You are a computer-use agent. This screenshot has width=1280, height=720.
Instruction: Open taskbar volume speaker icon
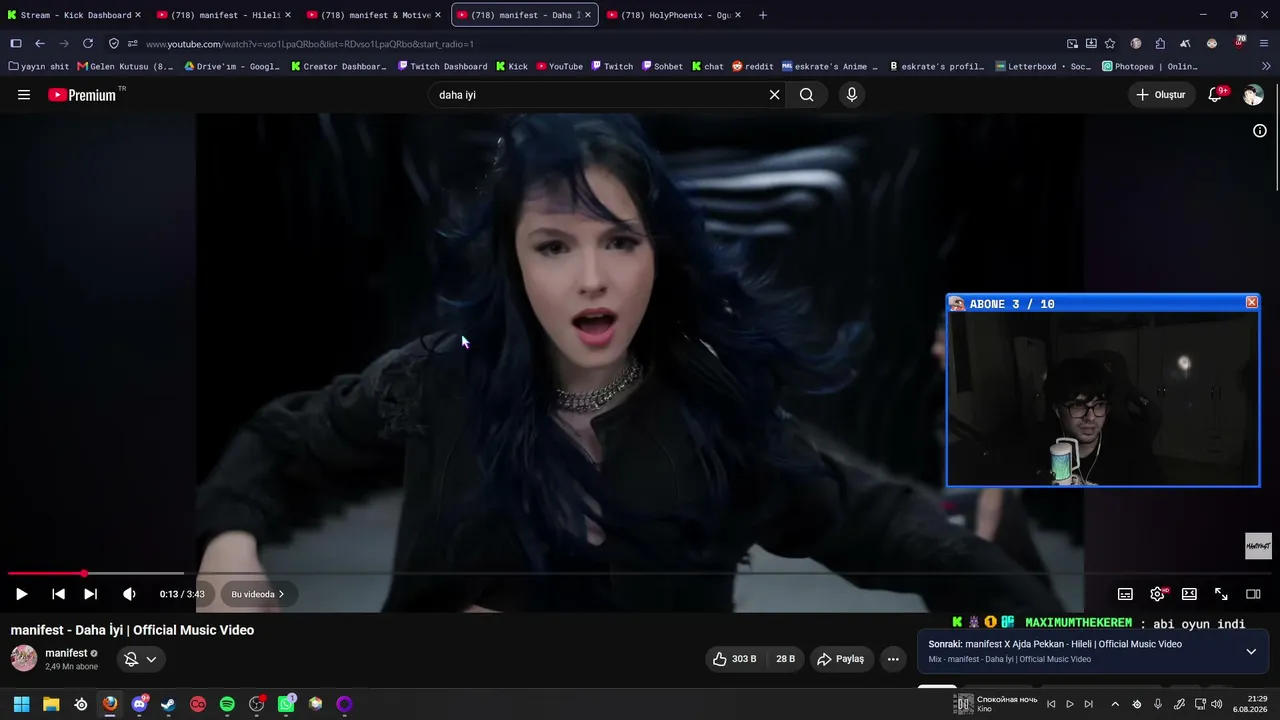[x=1217, y=704]
